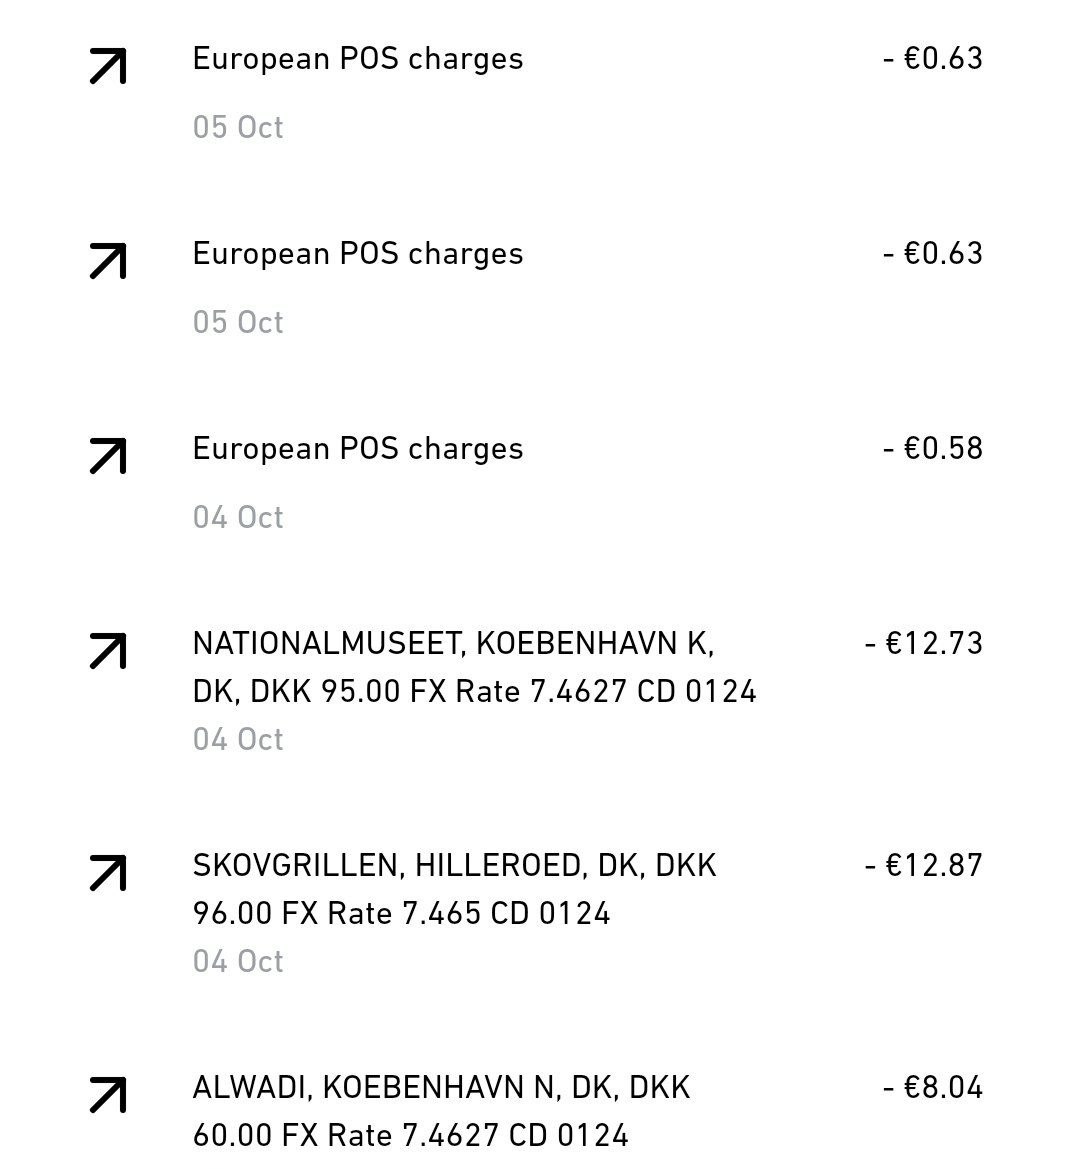
Task: Click the €0.58 charge amount
Action: 932,448
